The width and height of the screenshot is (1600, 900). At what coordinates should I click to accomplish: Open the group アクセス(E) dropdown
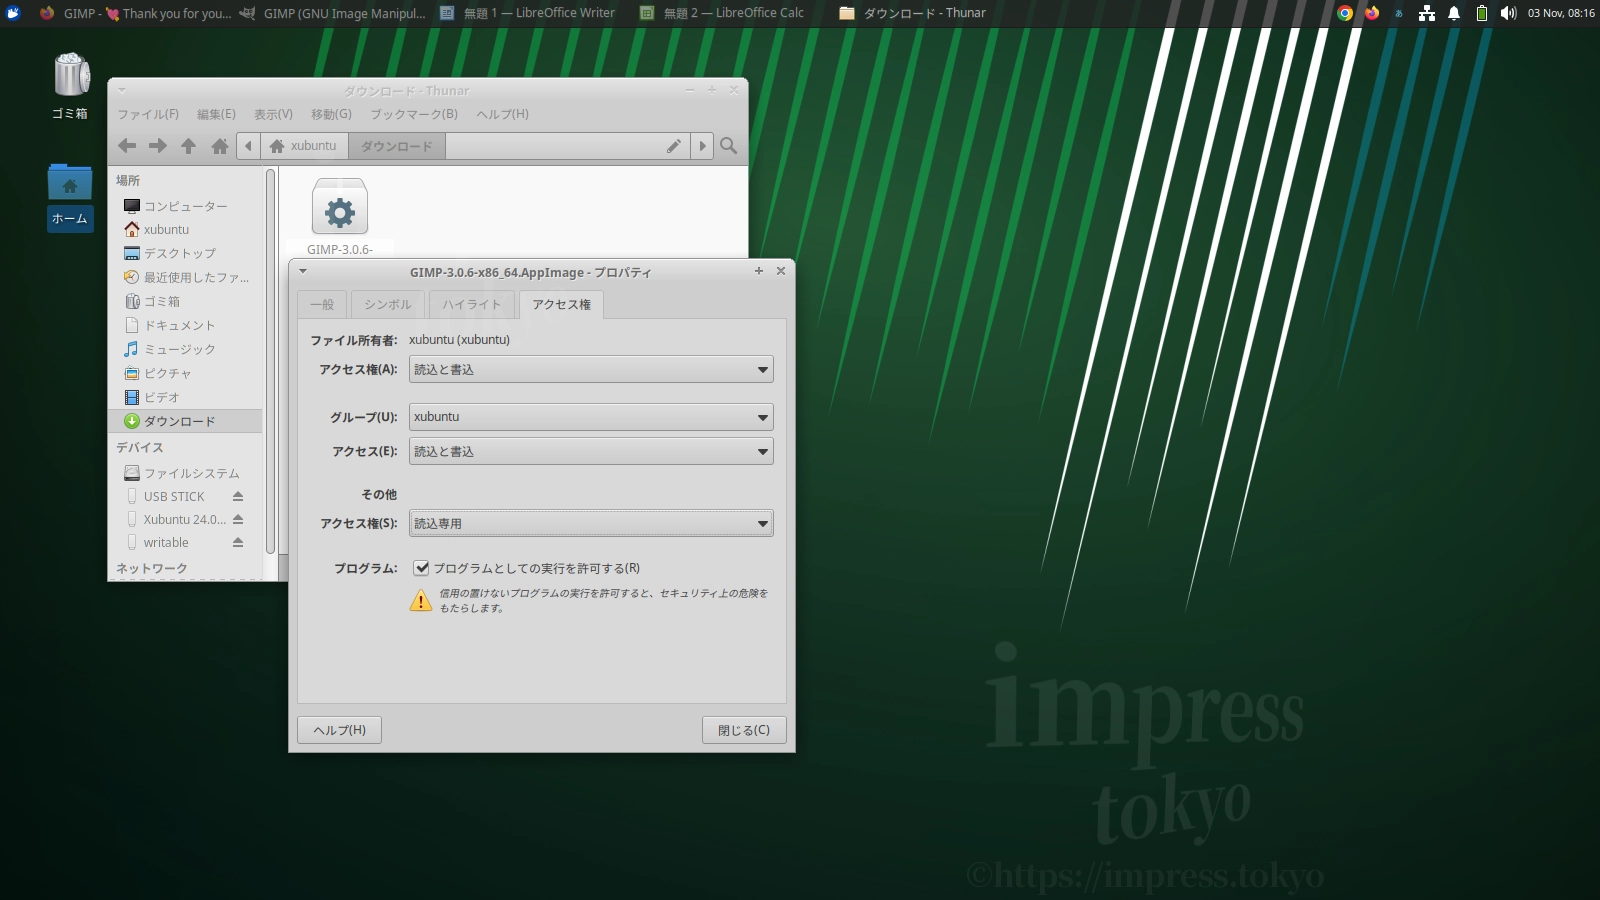coord(591,452)
